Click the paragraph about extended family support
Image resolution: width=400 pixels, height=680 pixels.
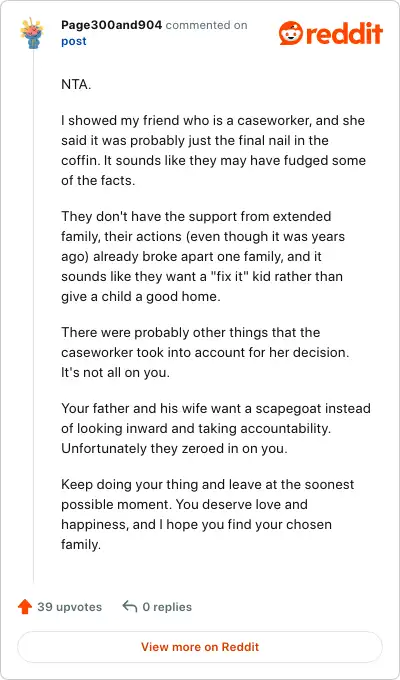tap(203, 257)
